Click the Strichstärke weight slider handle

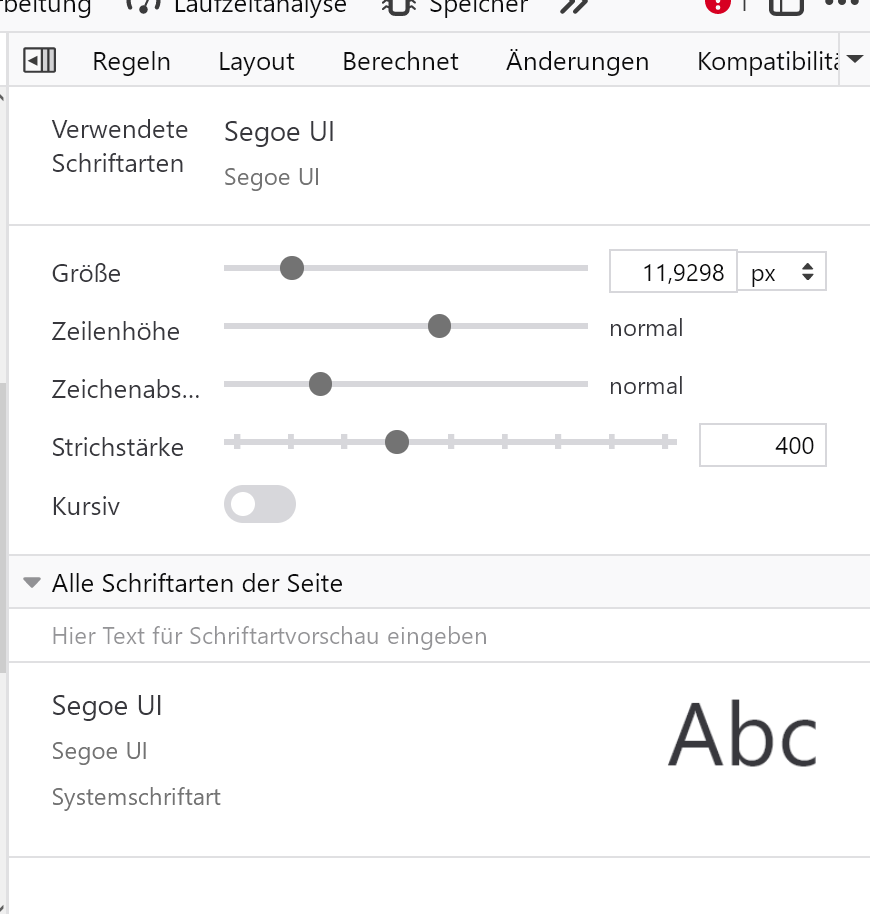(397, 442)
